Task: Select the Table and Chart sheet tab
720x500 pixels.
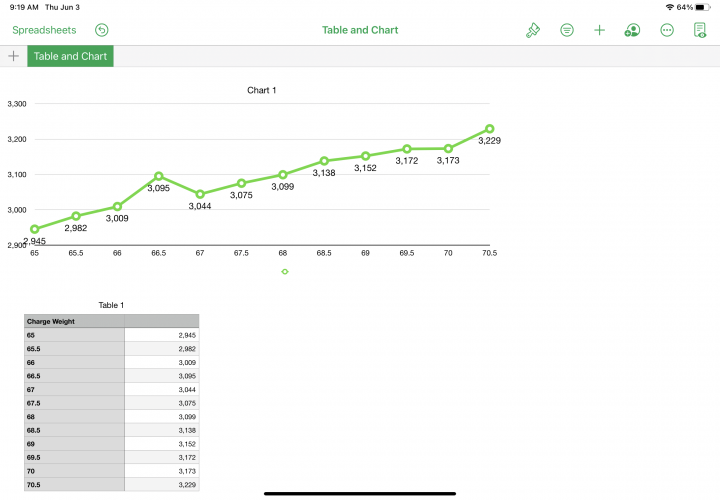Action: click(x=70, y=56)
